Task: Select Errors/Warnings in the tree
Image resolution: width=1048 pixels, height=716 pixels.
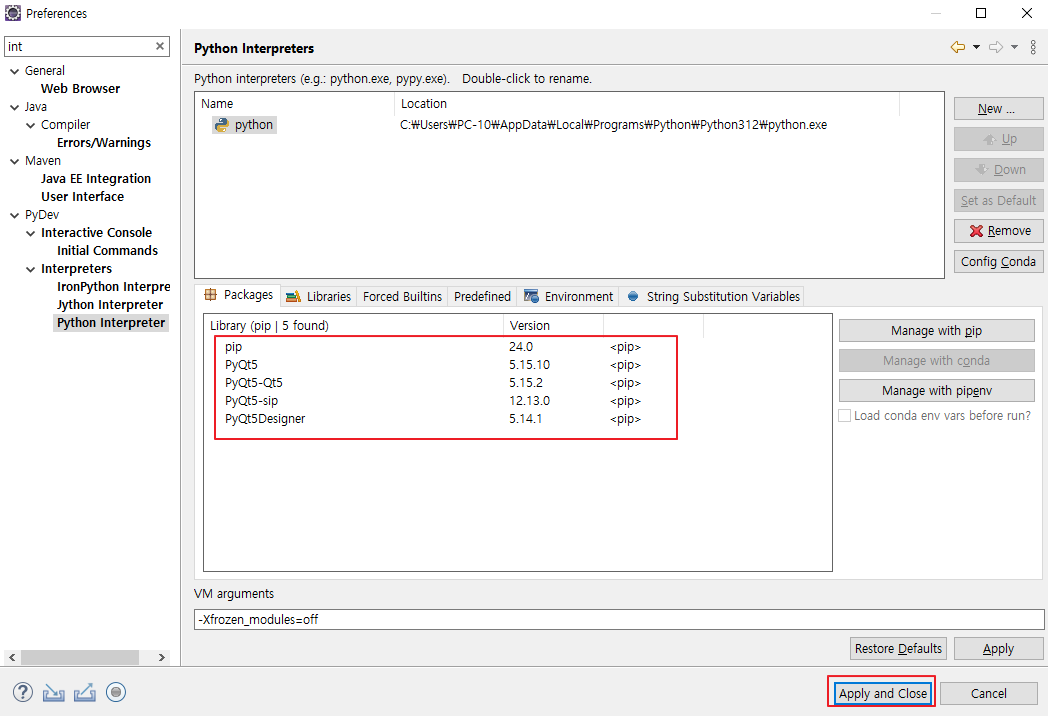Action: tap(104, 143)
